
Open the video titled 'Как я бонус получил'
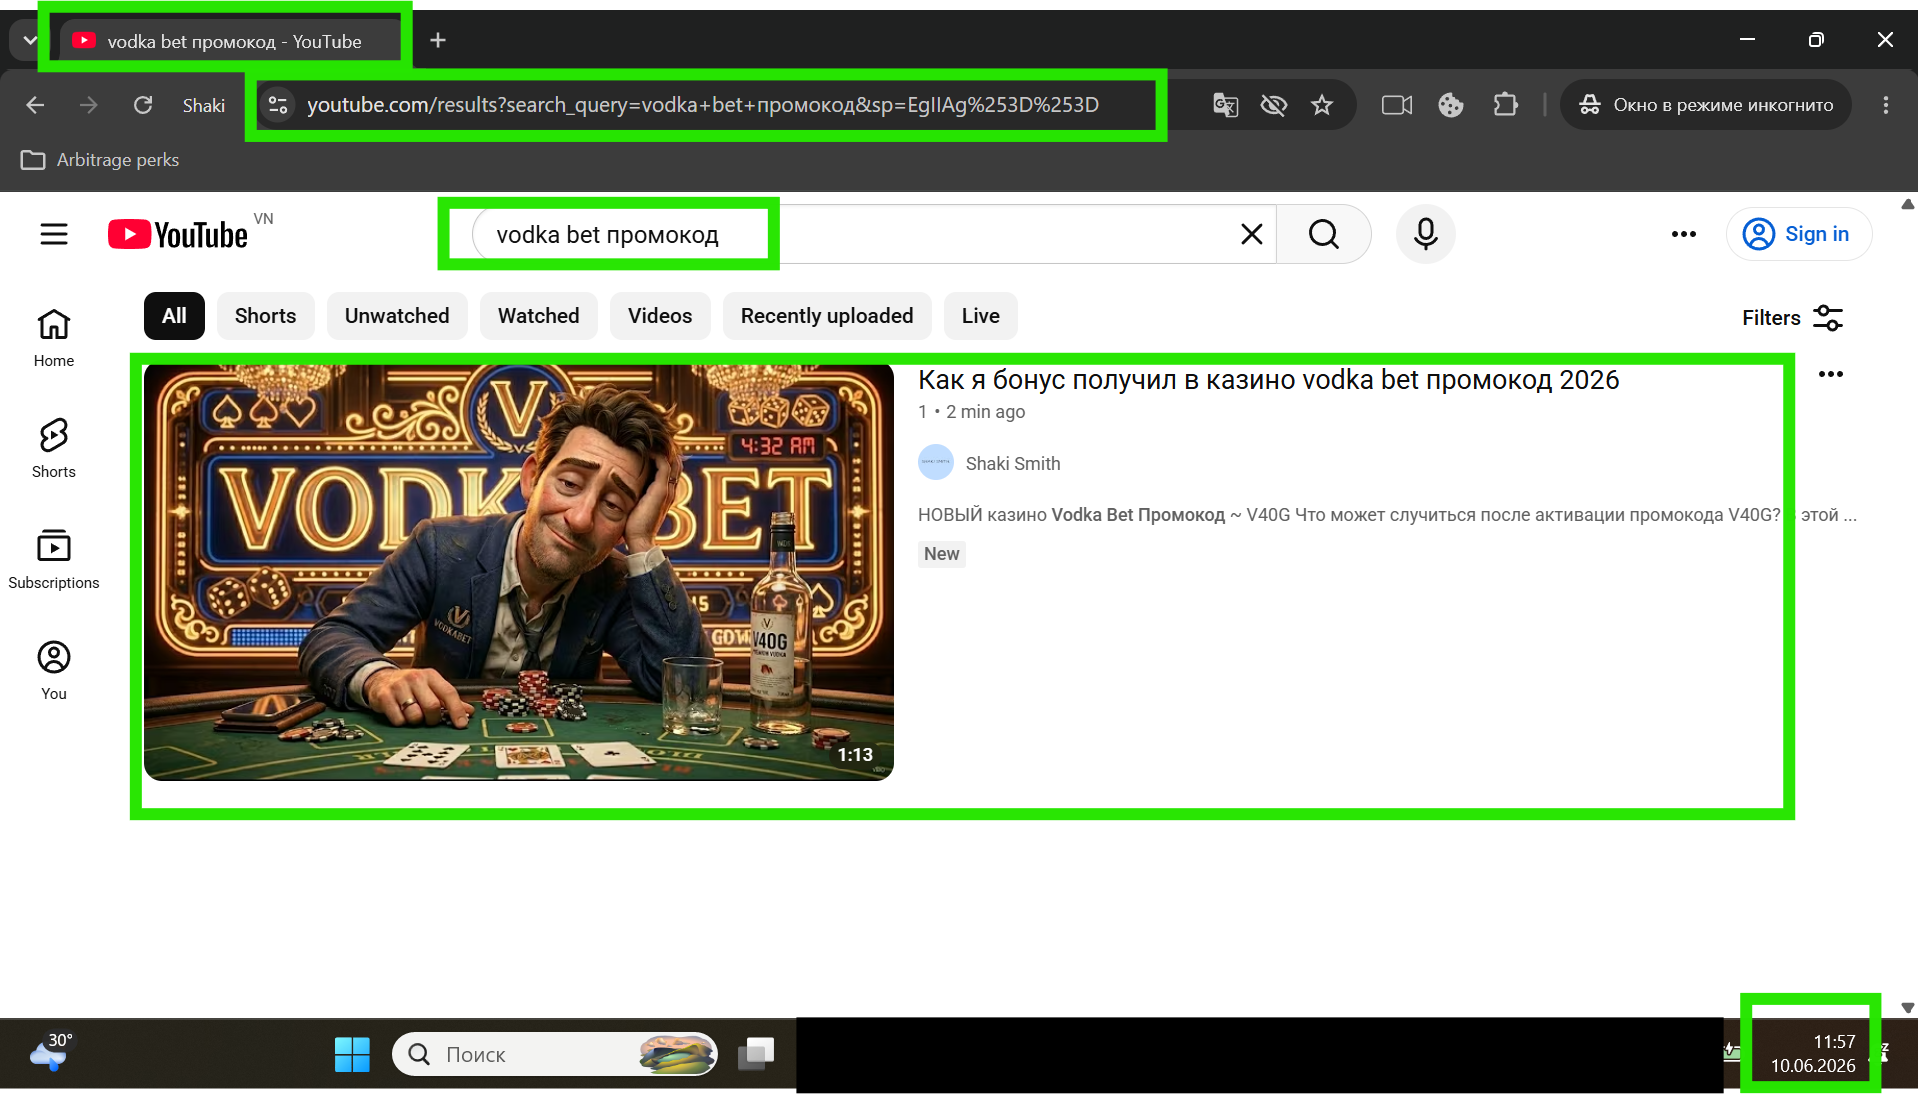(x=1268, y=380)
